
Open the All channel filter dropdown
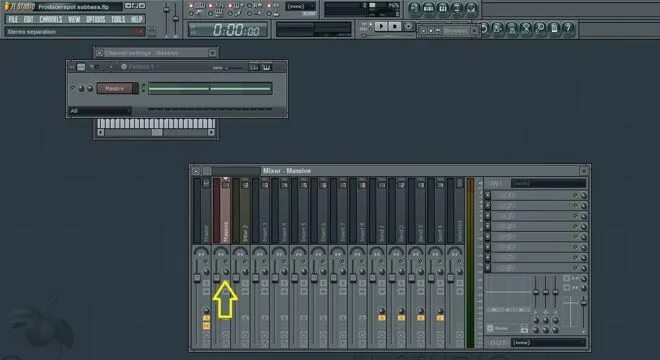(100, 111)
